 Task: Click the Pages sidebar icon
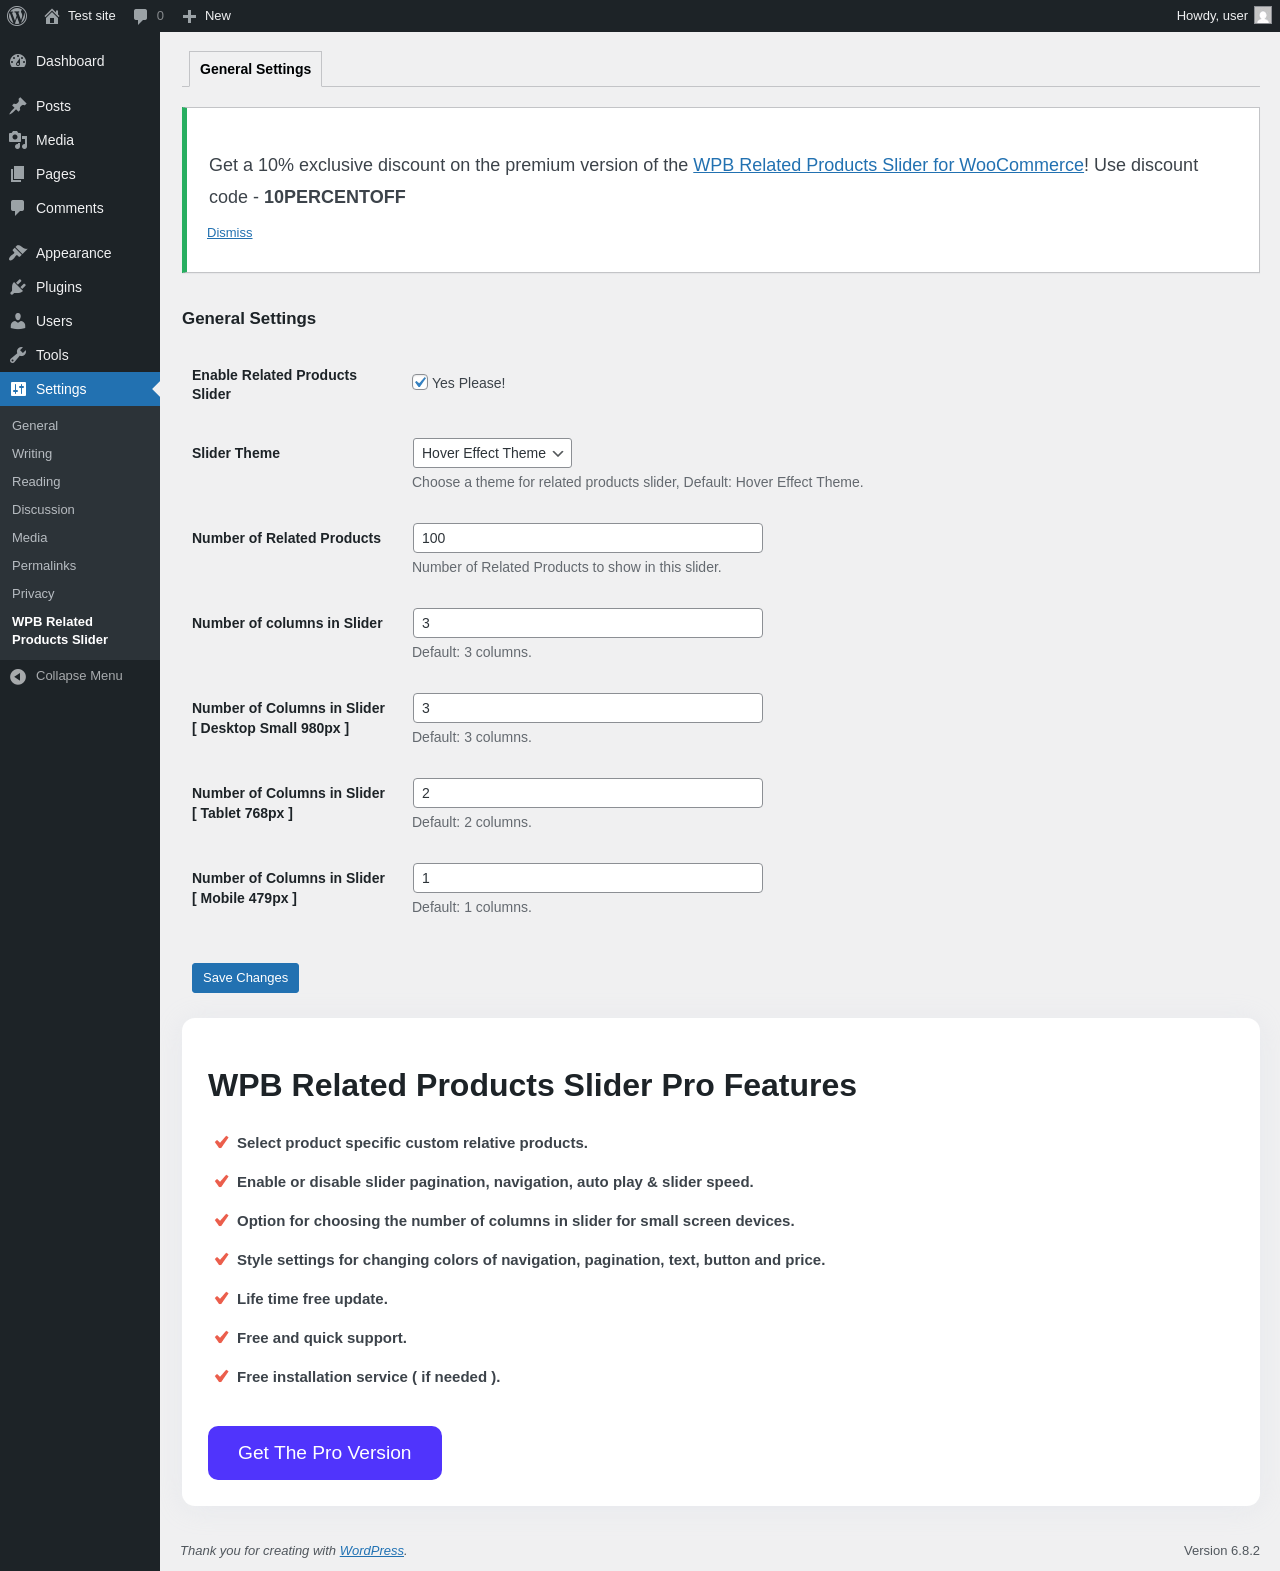click(x=18, y=174)
